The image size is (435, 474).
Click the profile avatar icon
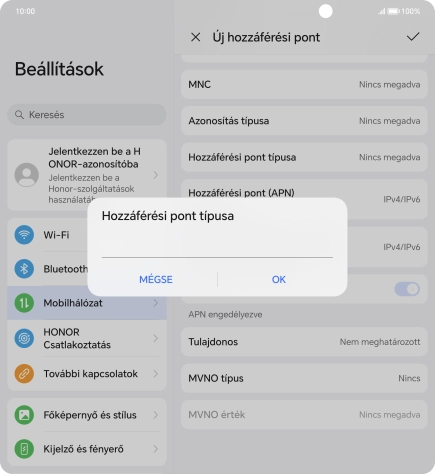[27, 175]
